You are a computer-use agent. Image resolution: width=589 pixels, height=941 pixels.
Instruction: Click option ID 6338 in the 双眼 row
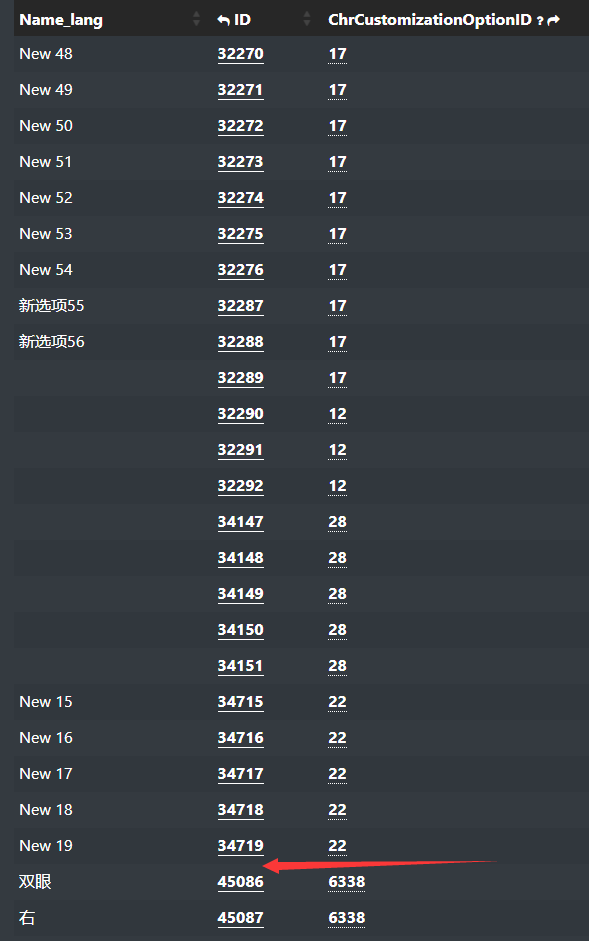pos(346,882)
